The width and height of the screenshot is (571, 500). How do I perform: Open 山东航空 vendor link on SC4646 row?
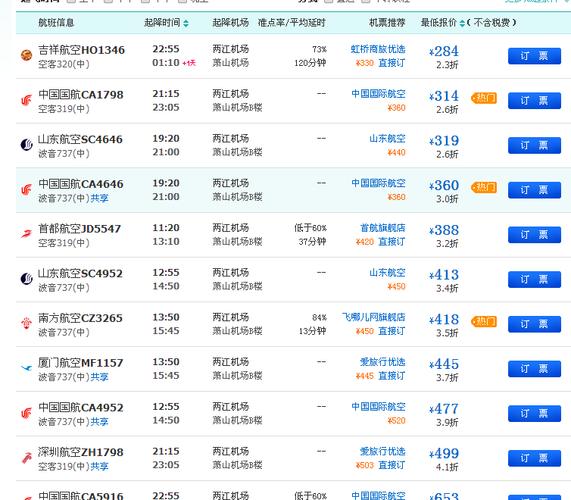click(x=387, y=139)
